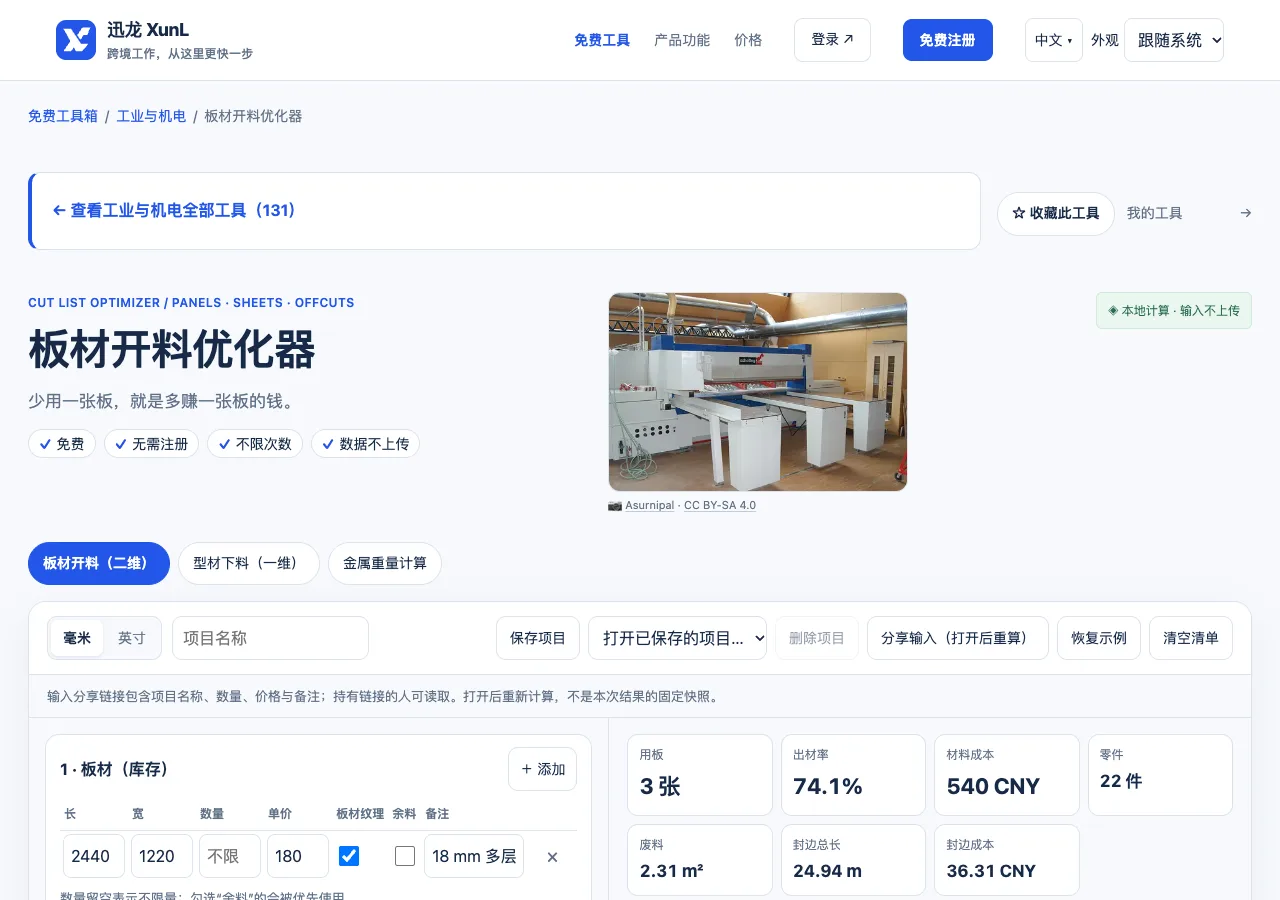This screenshot has height=900, width=1280.
Task: Click the 封边总长 value 24.94 m
Action: click(x=827, y=871)
